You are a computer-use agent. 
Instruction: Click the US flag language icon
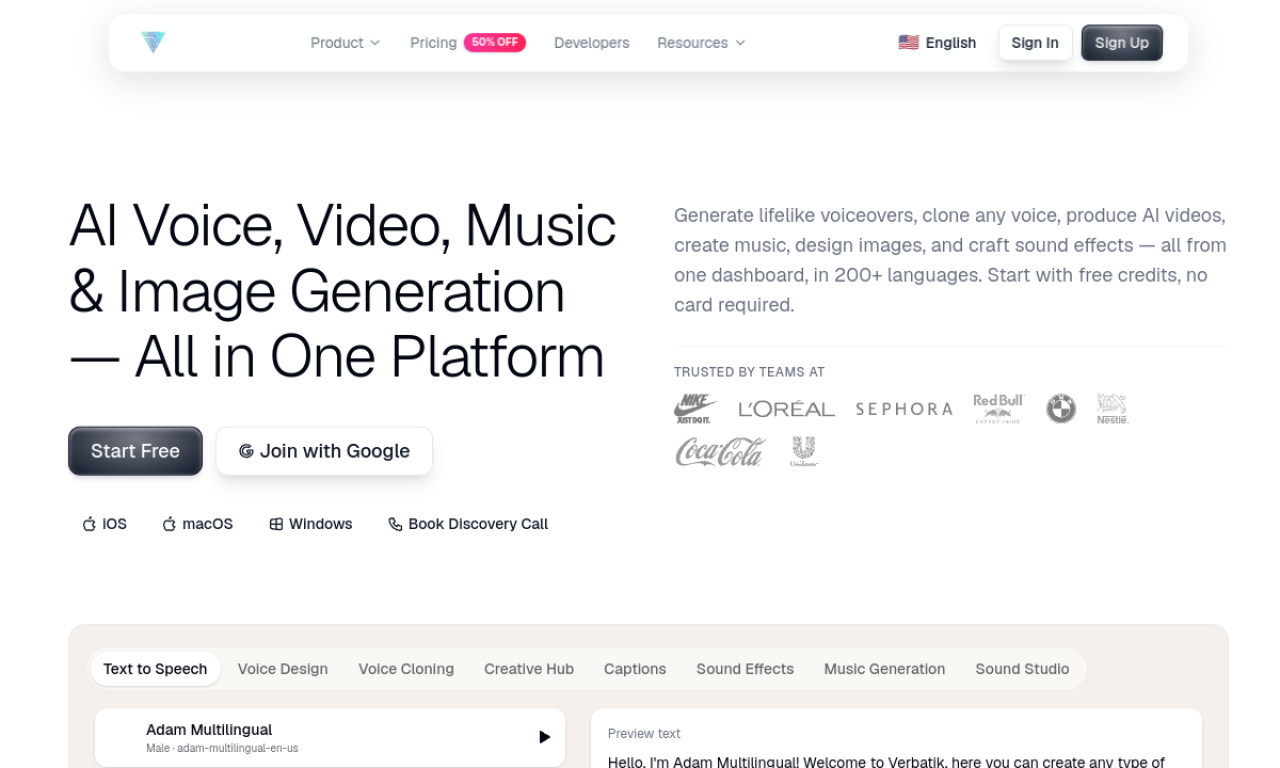click(908, 42)
